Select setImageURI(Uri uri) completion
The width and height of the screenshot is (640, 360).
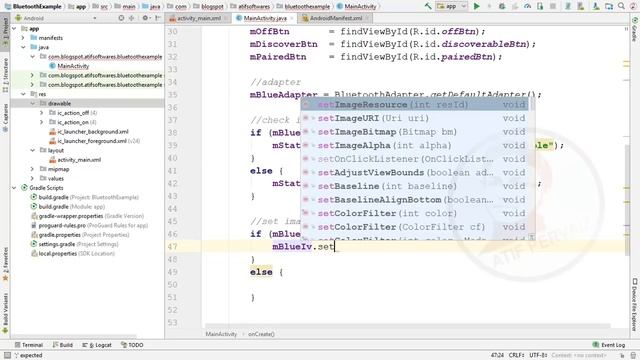(415, 118)
